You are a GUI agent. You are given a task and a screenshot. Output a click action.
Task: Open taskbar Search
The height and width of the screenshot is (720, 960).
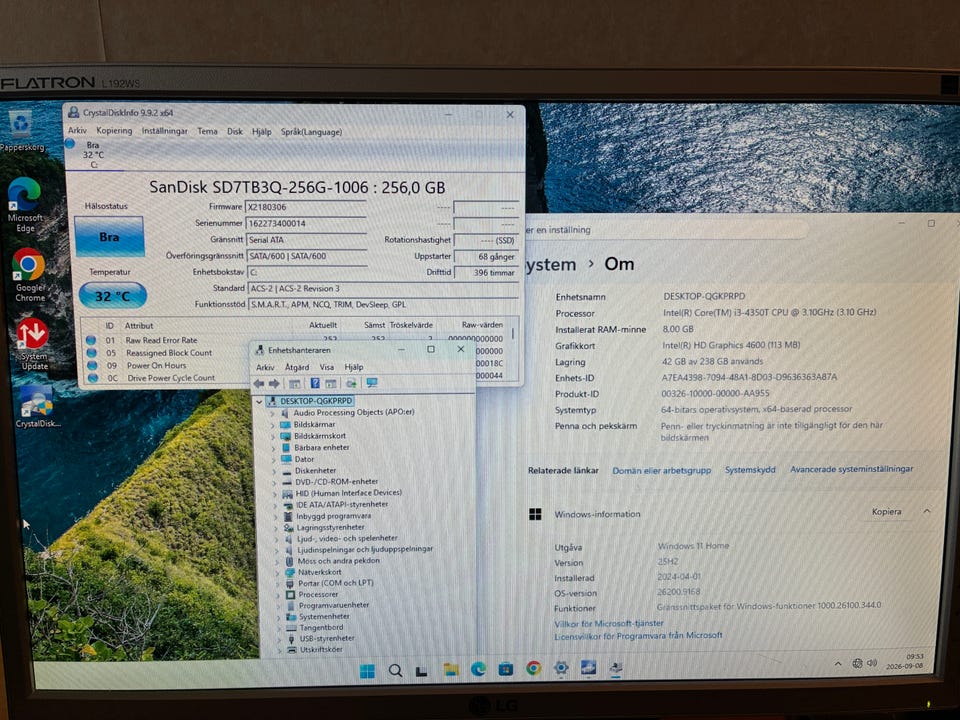396,670
